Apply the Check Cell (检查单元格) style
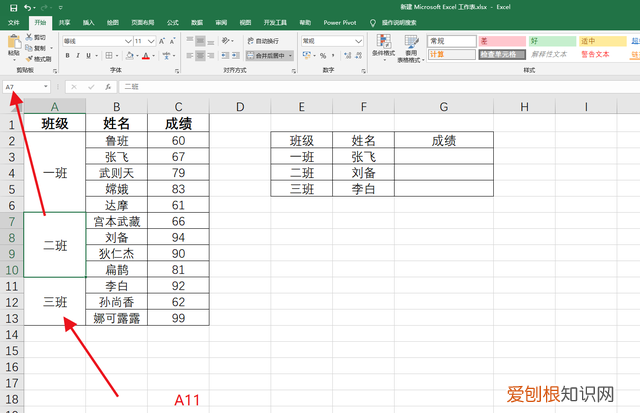 502,54
